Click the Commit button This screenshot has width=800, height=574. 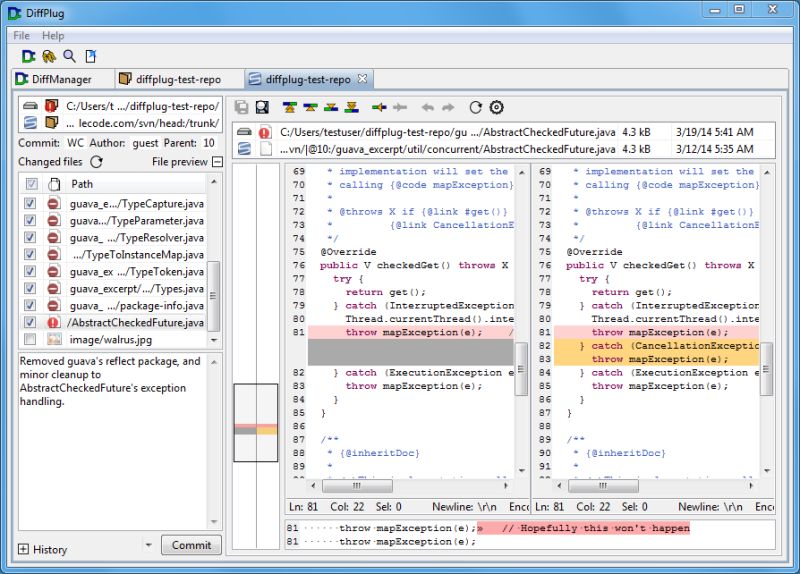click(x=191, y=545)
